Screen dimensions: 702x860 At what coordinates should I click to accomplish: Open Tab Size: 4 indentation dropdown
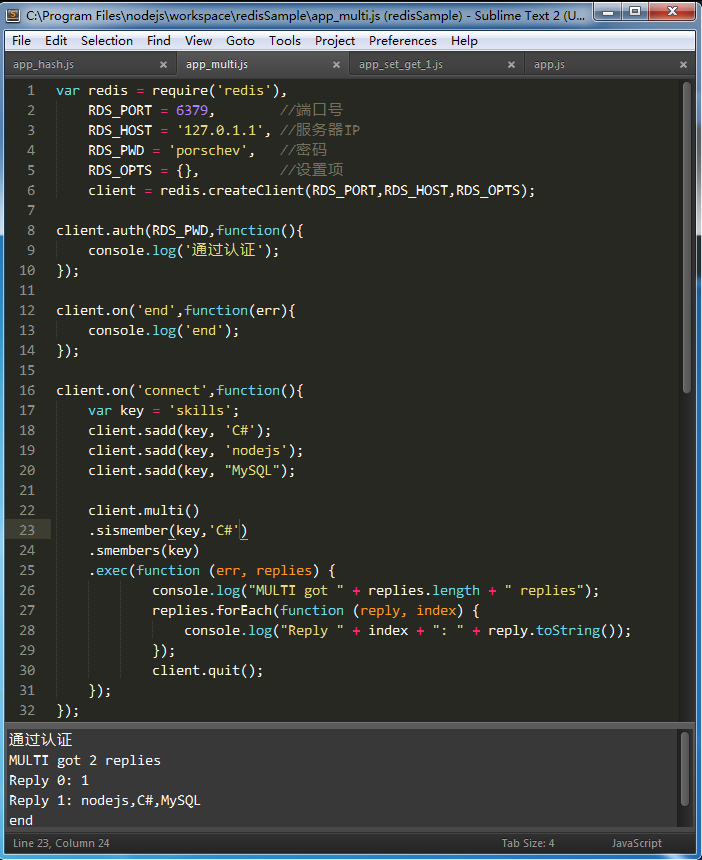[x=527, y=843]
